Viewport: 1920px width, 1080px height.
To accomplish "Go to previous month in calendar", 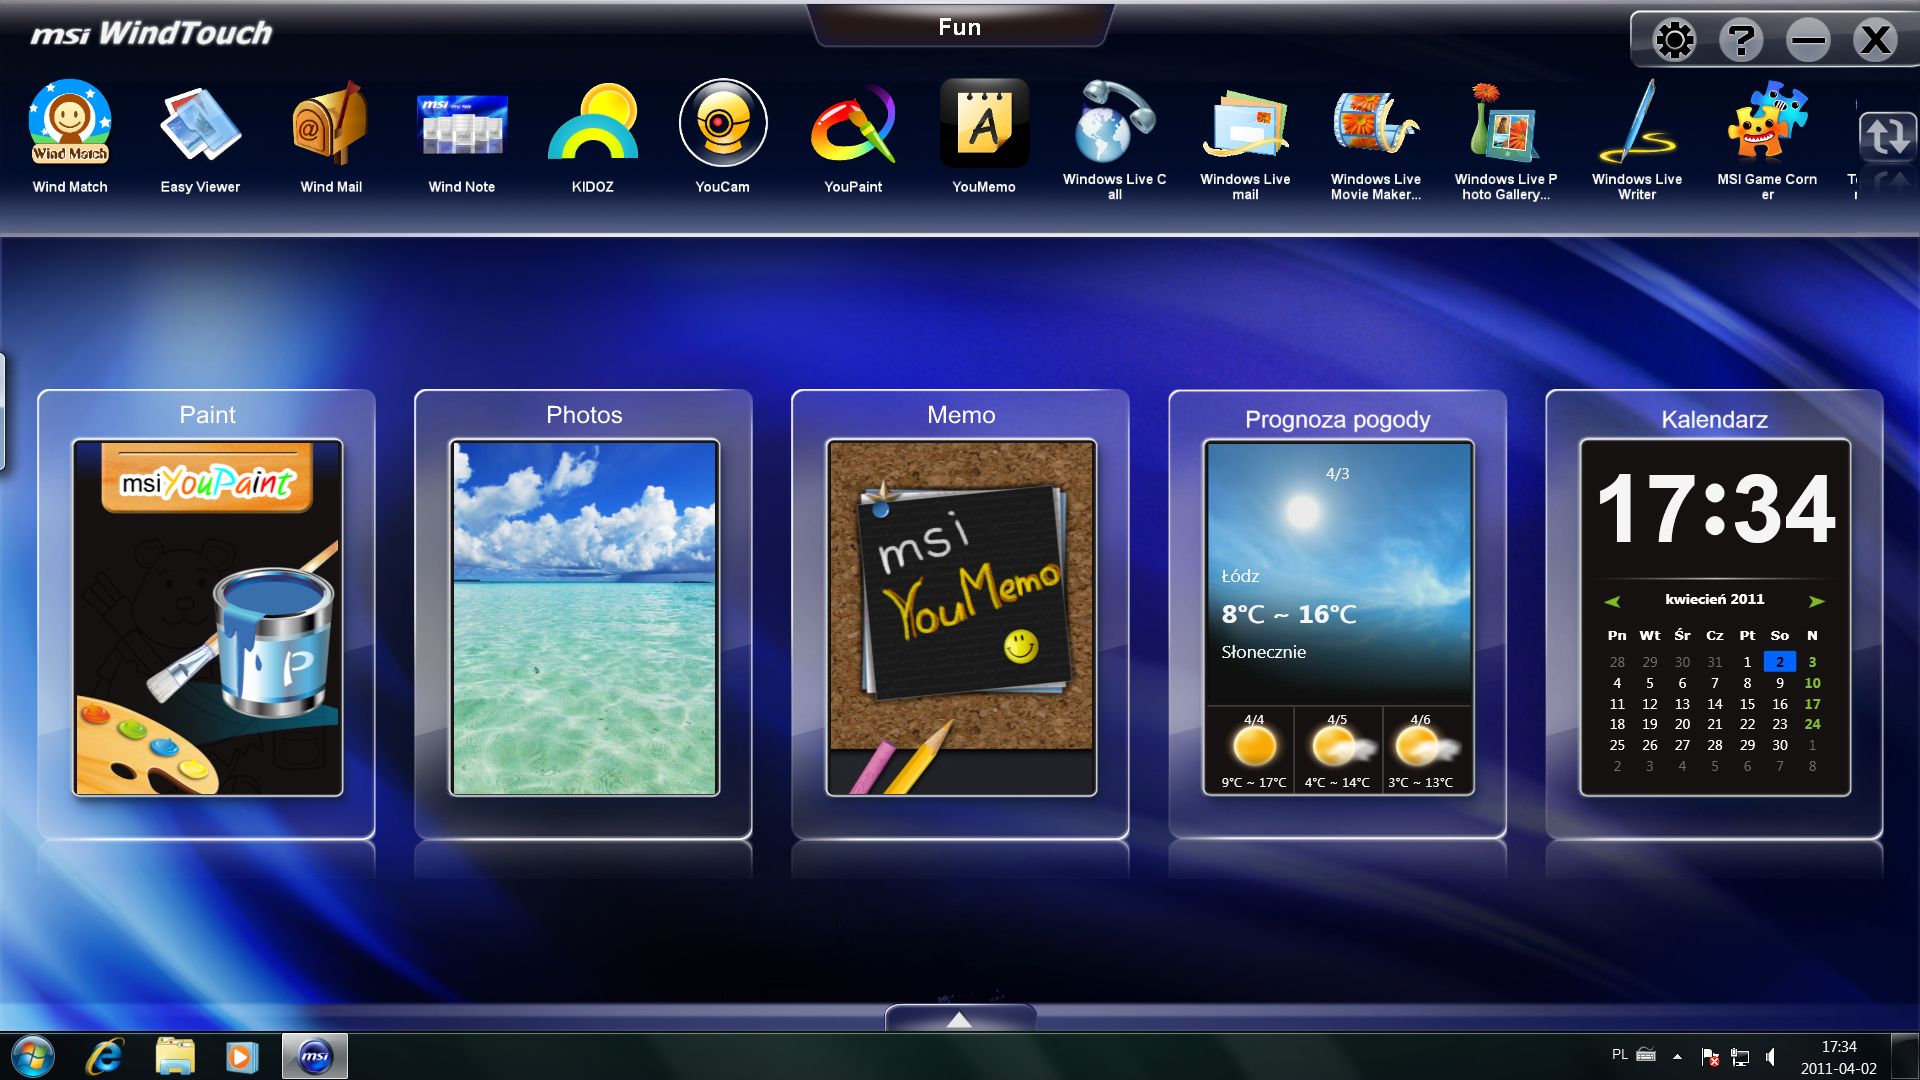I will point(1612,601).
